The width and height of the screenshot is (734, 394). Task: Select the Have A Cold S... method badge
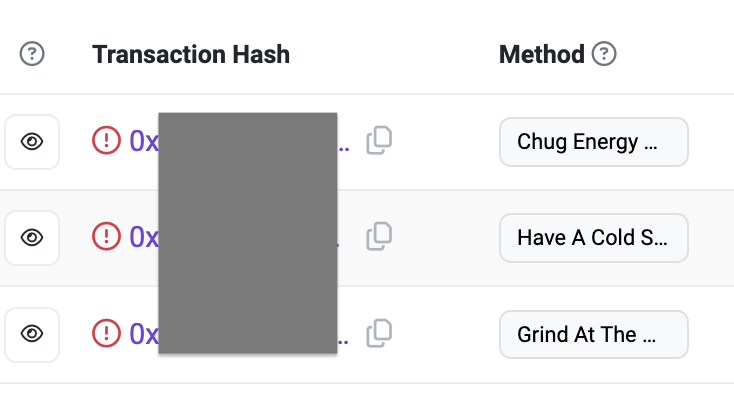click(x=594, y=238)
